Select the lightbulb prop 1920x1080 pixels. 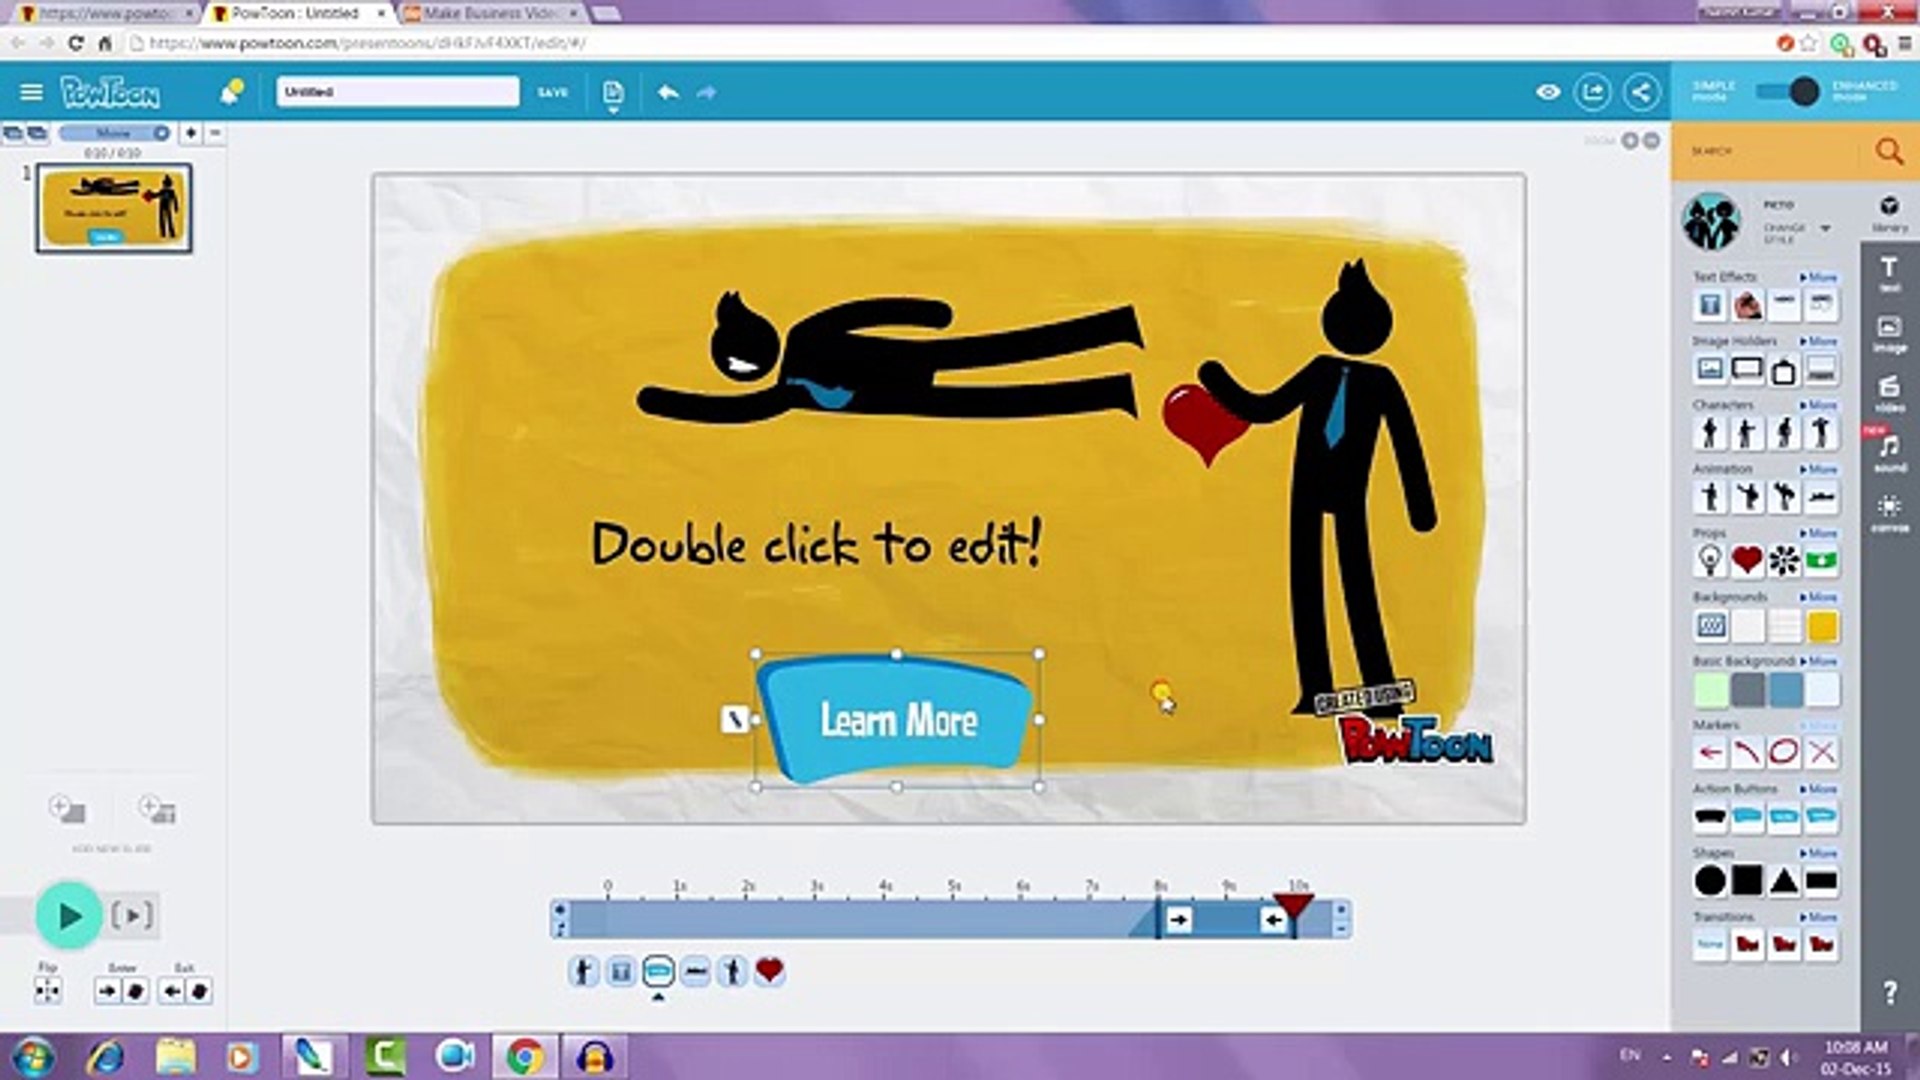1710,561
